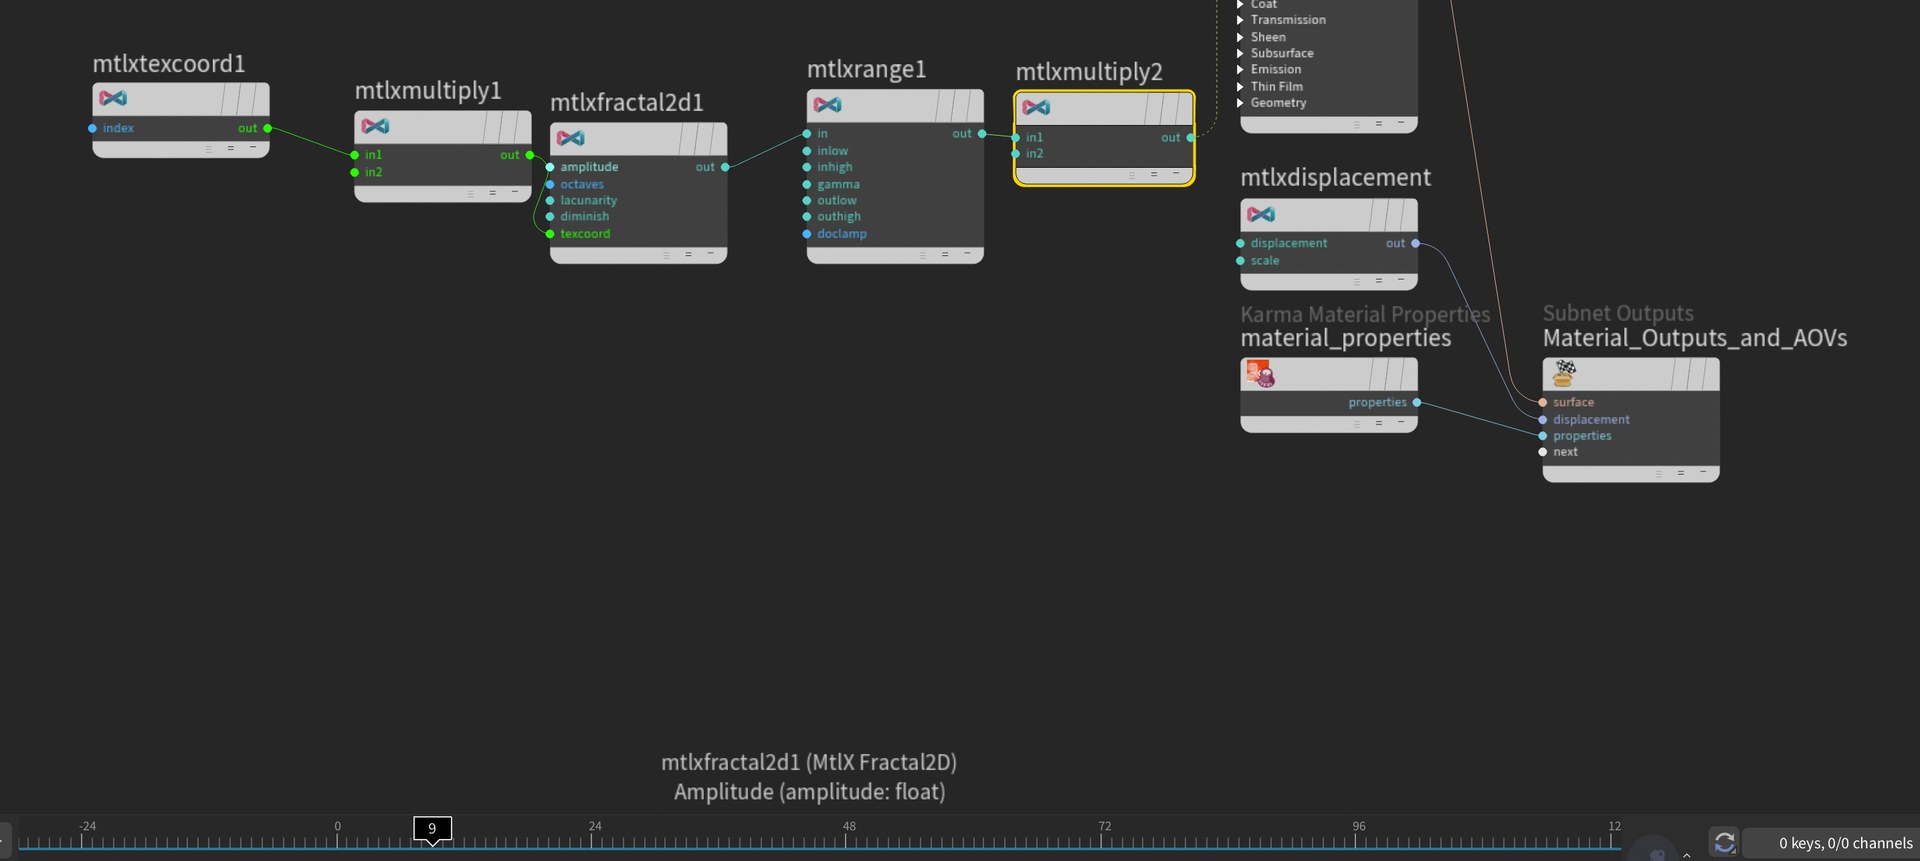The width and height of the screenshot is (1920, 861).
Task: Click the in2 input of mtlxmultiply1
Action: (x=355, y=172)
